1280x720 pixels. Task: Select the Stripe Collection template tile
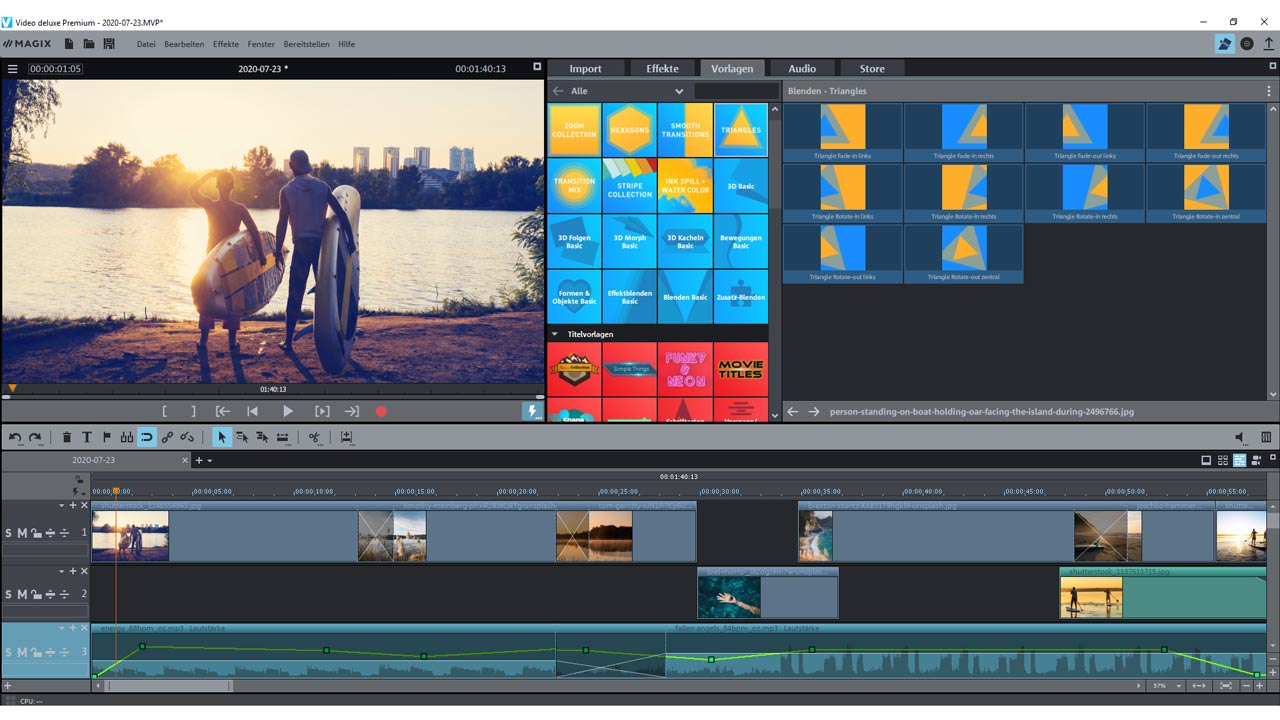tap(630, 186)
